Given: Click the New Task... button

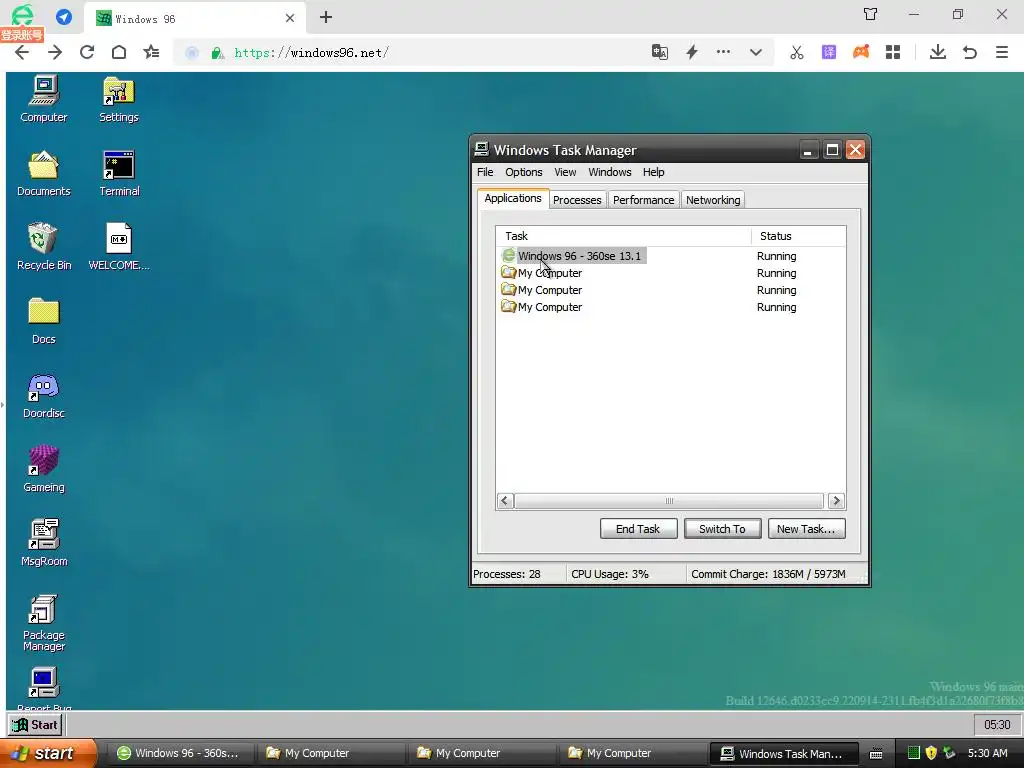Looking at the screenshot, I should (807, 529).
